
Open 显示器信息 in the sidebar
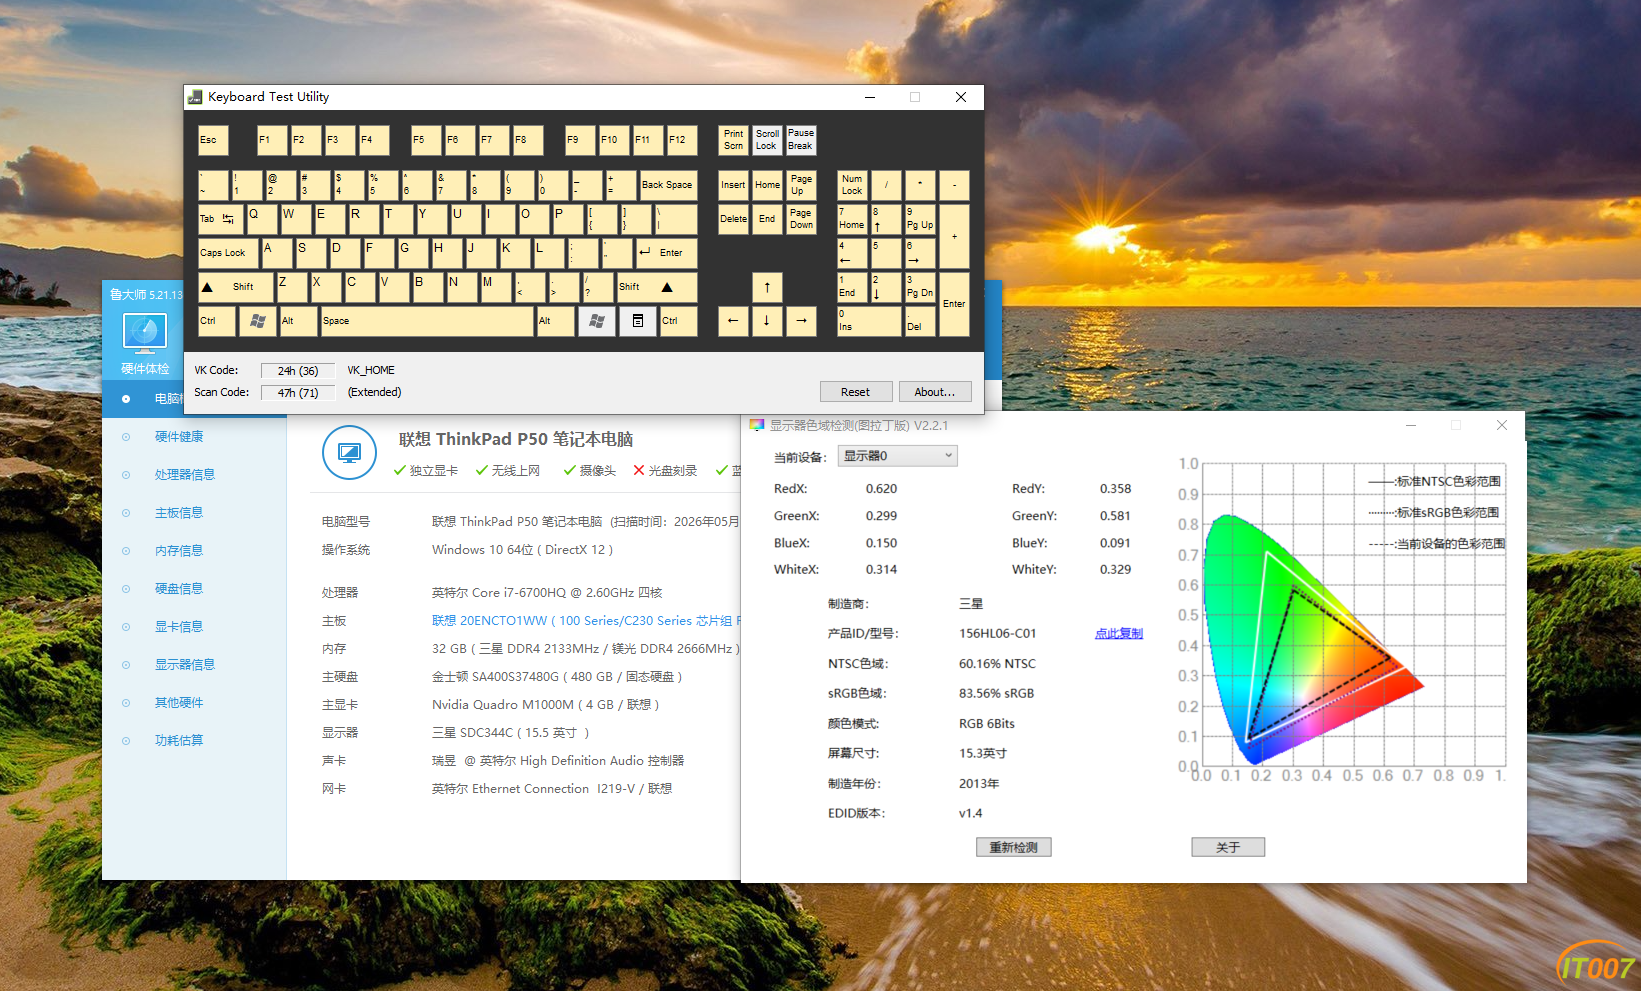coord(185,665)
